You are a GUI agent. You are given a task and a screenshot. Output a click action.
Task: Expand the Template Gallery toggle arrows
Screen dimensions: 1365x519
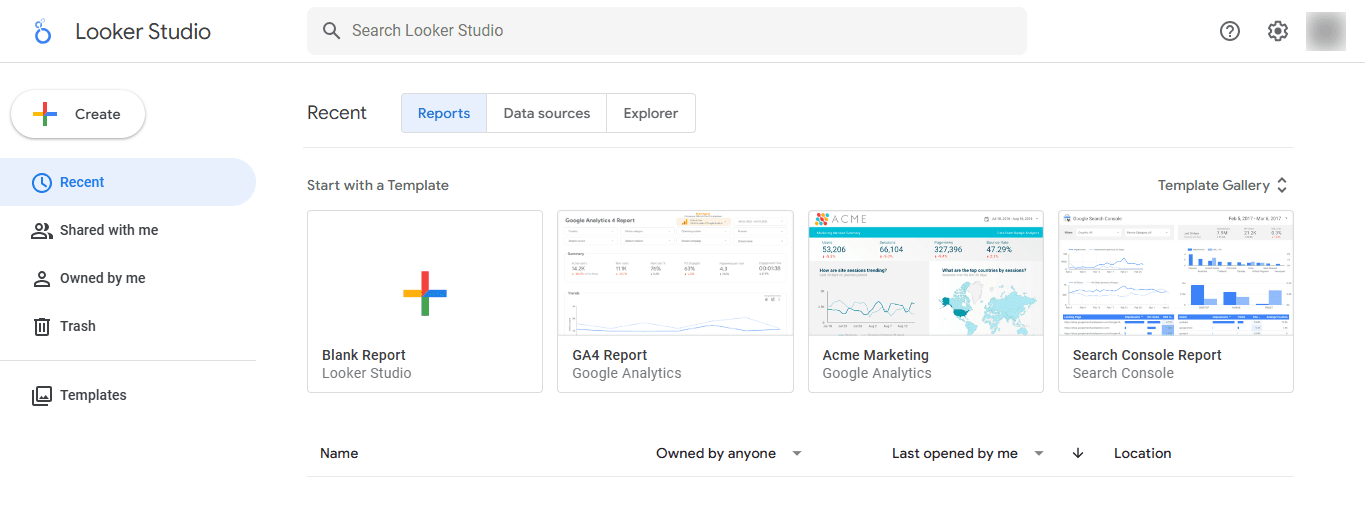click(1282, 185)
